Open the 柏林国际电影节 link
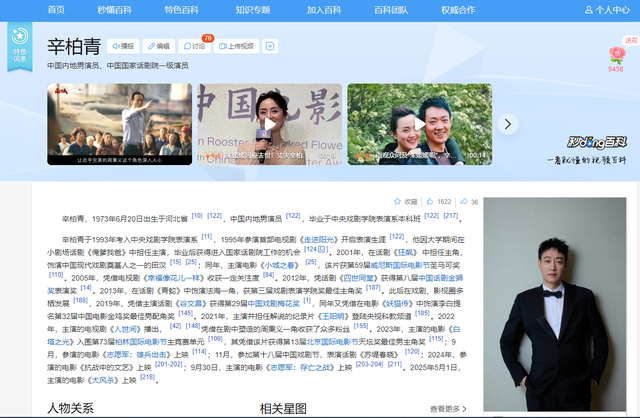 click(141, 342)
